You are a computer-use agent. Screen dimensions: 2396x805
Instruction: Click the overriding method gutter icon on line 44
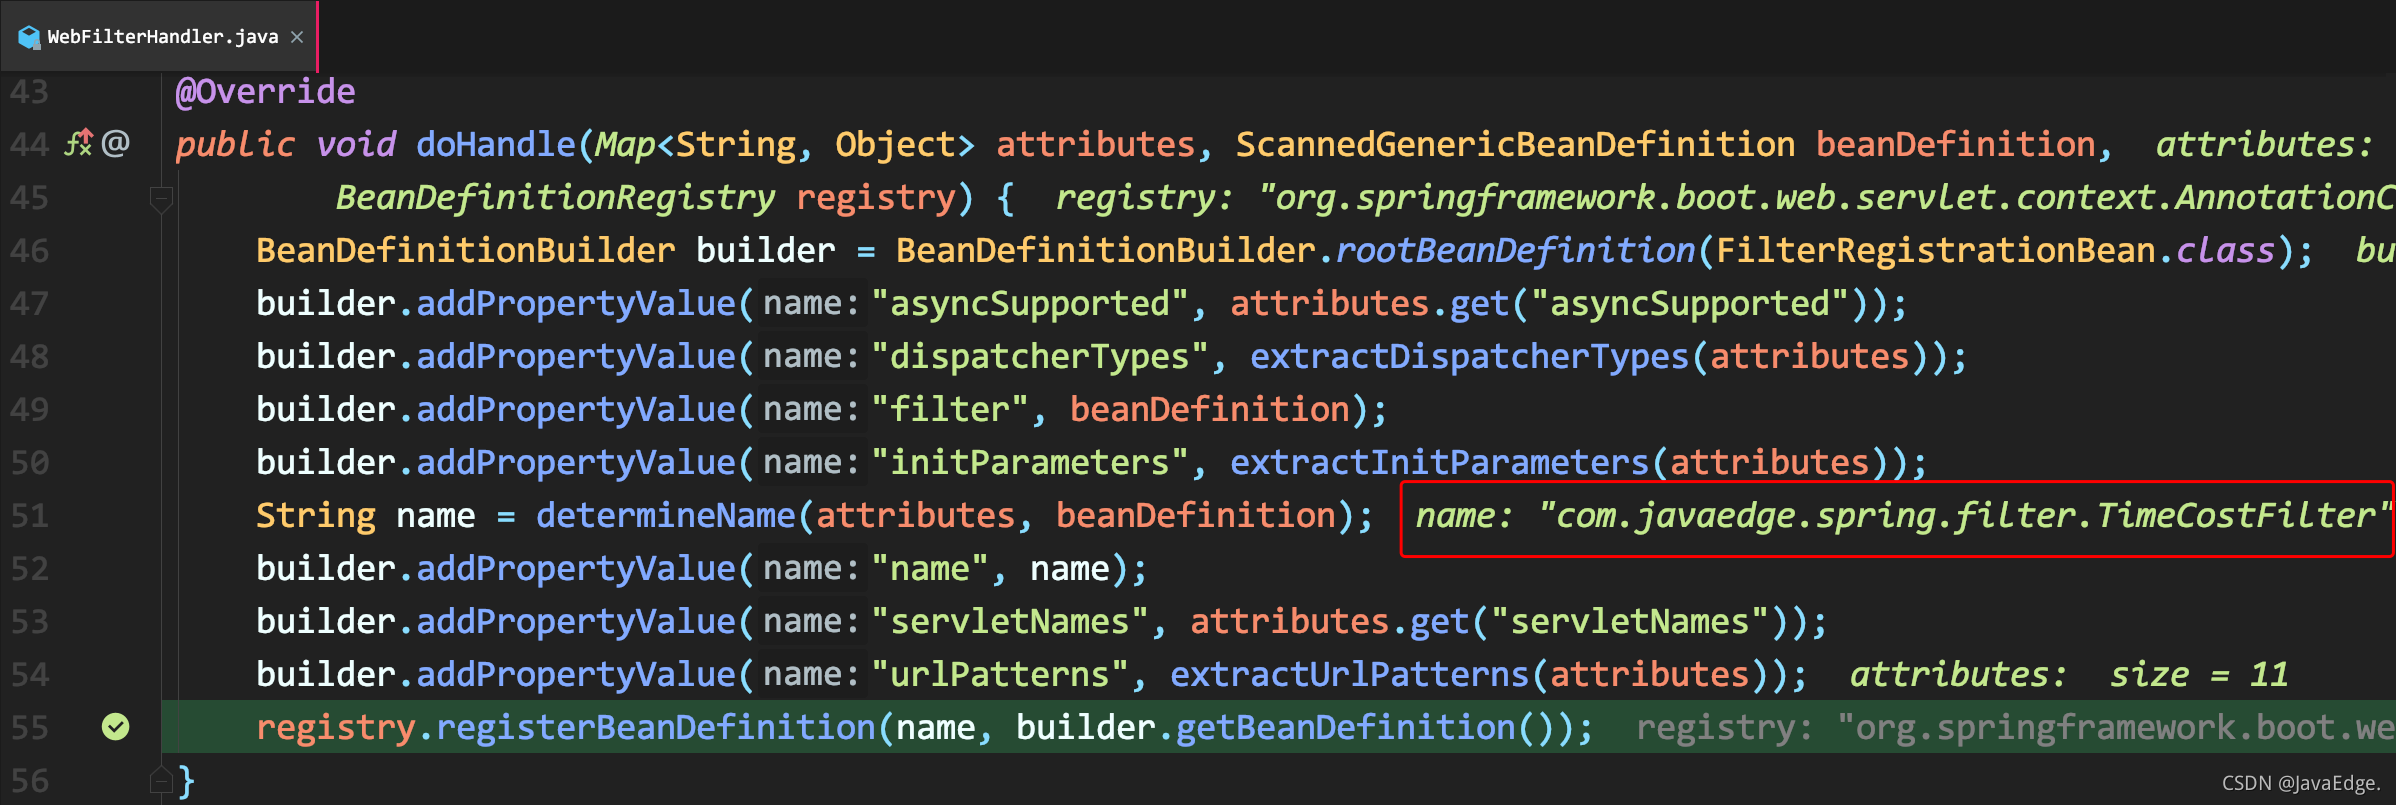(79, 143)
